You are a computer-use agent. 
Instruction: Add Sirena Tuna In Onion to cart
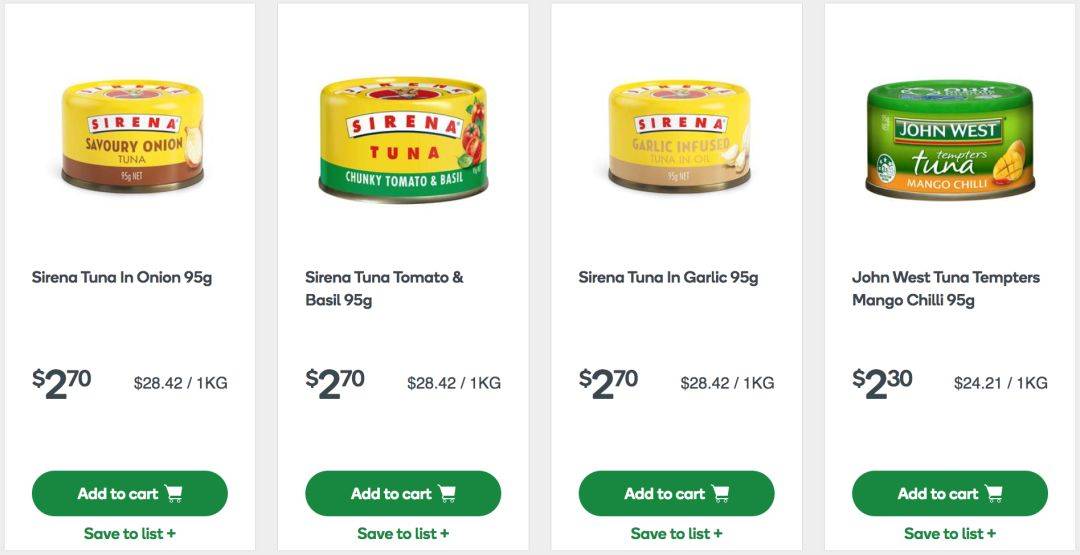pyautogui.click(x=129, y=494)
